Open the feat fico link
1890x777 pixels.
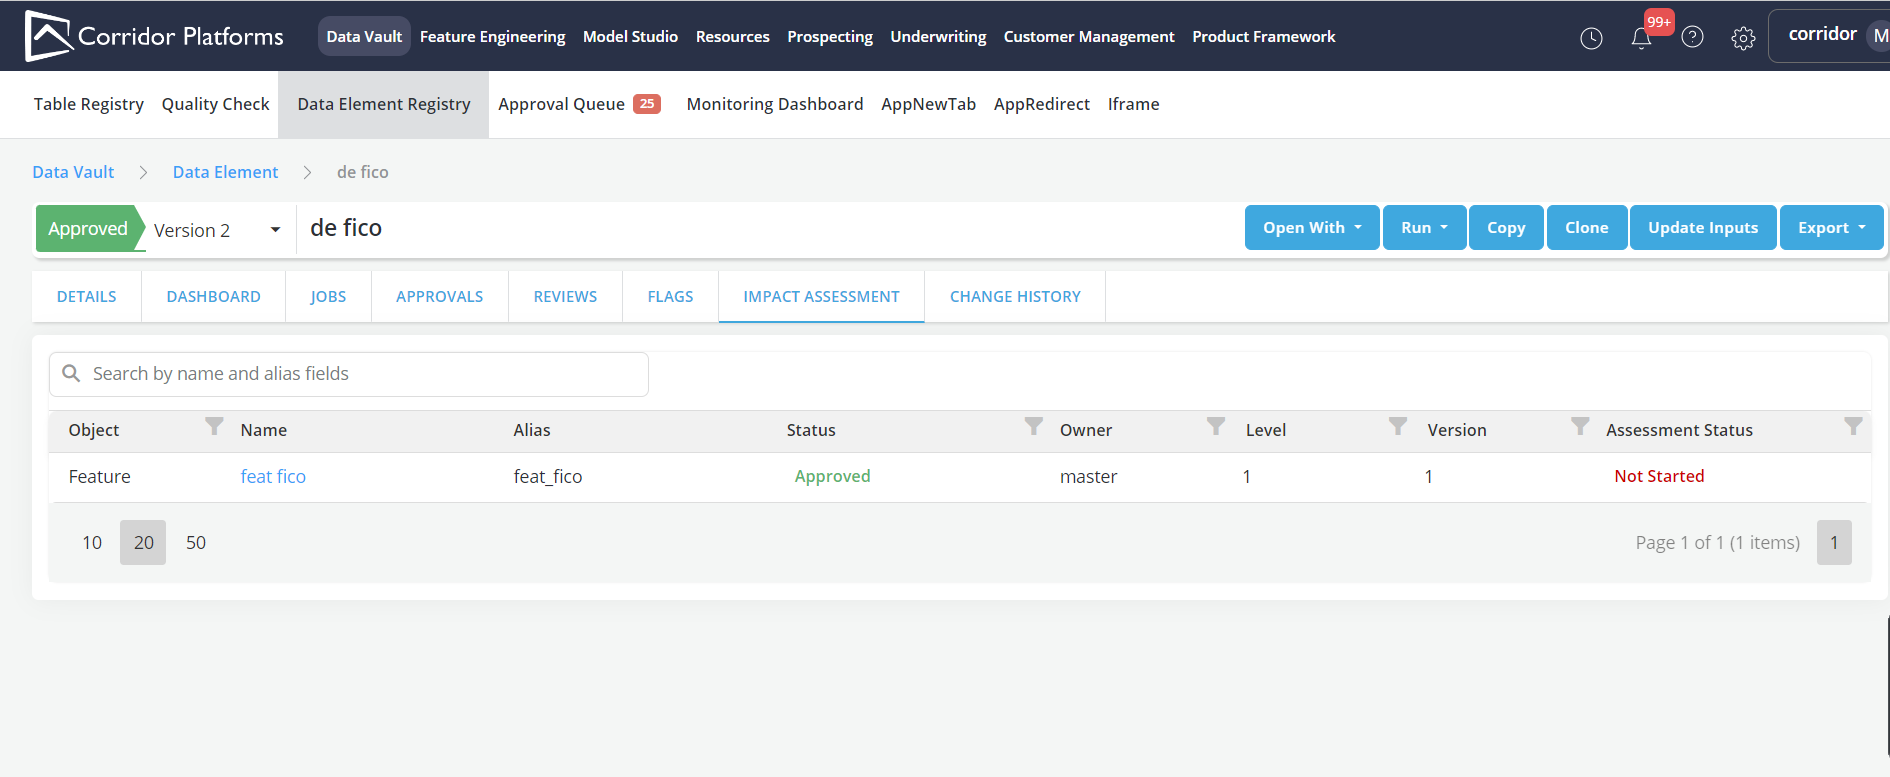coord(273,477)
